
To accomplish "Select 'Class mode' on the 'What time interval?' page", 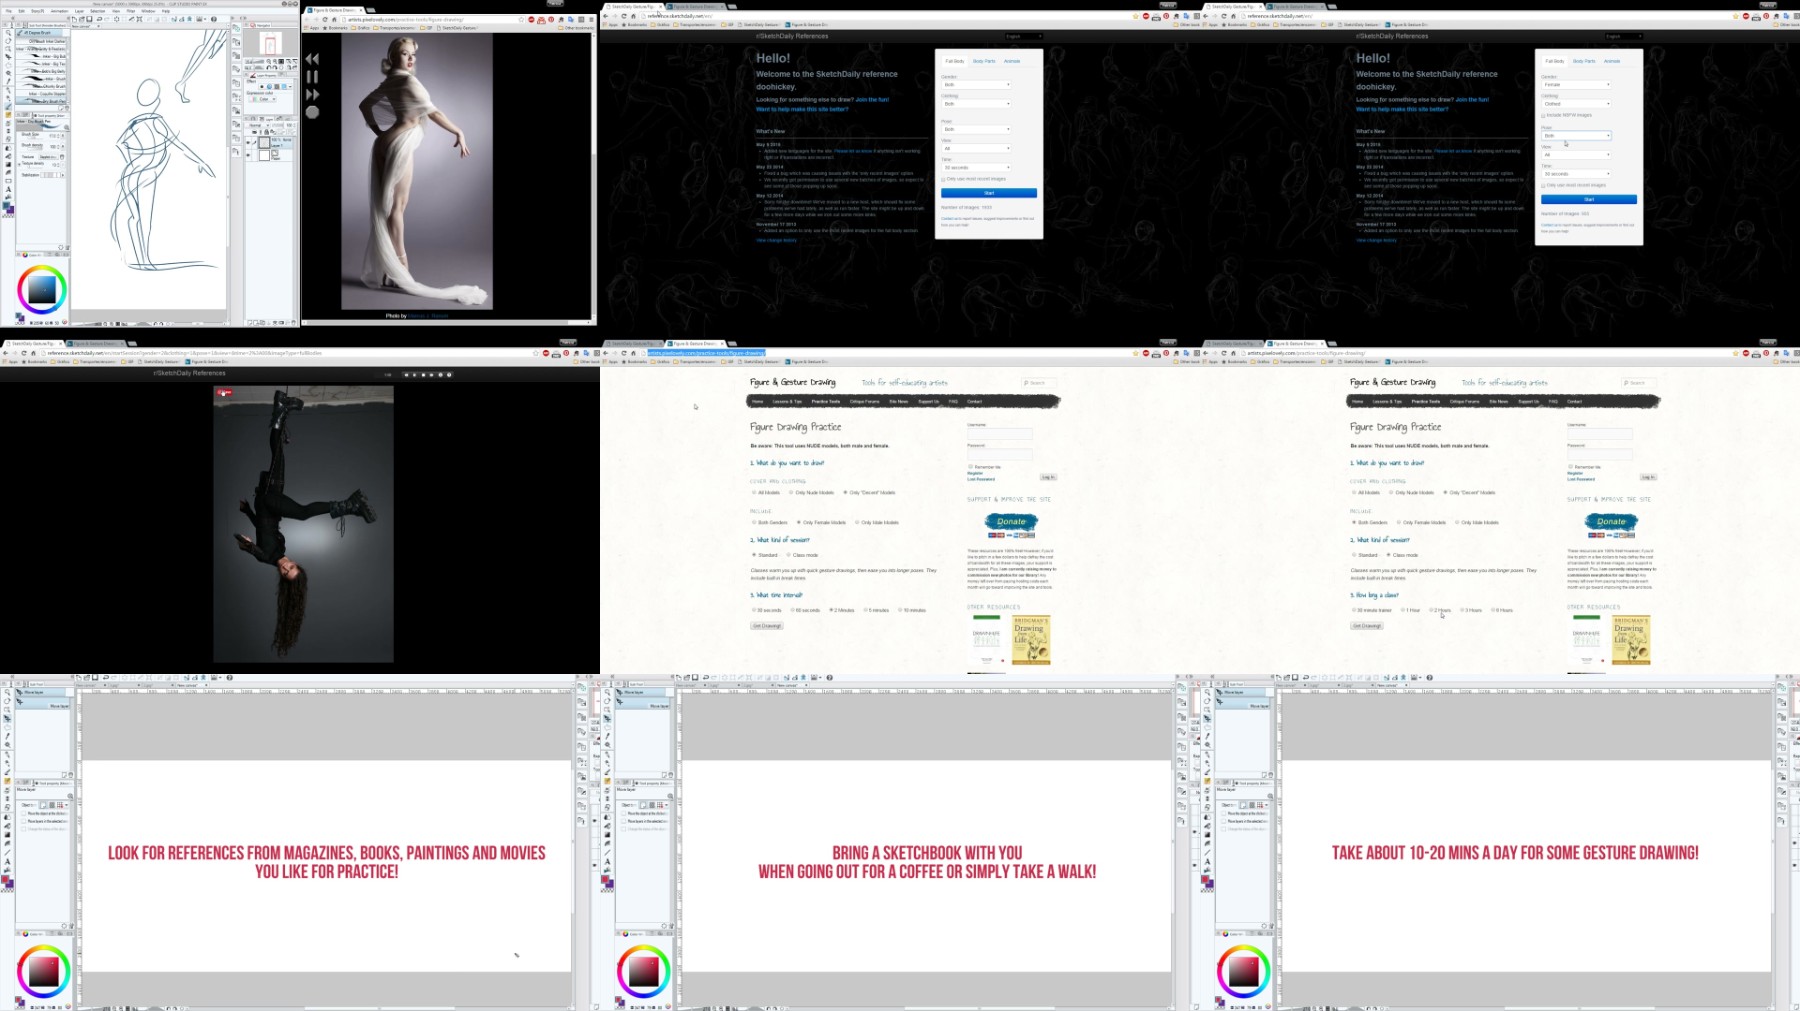I will tap(789, 555).
